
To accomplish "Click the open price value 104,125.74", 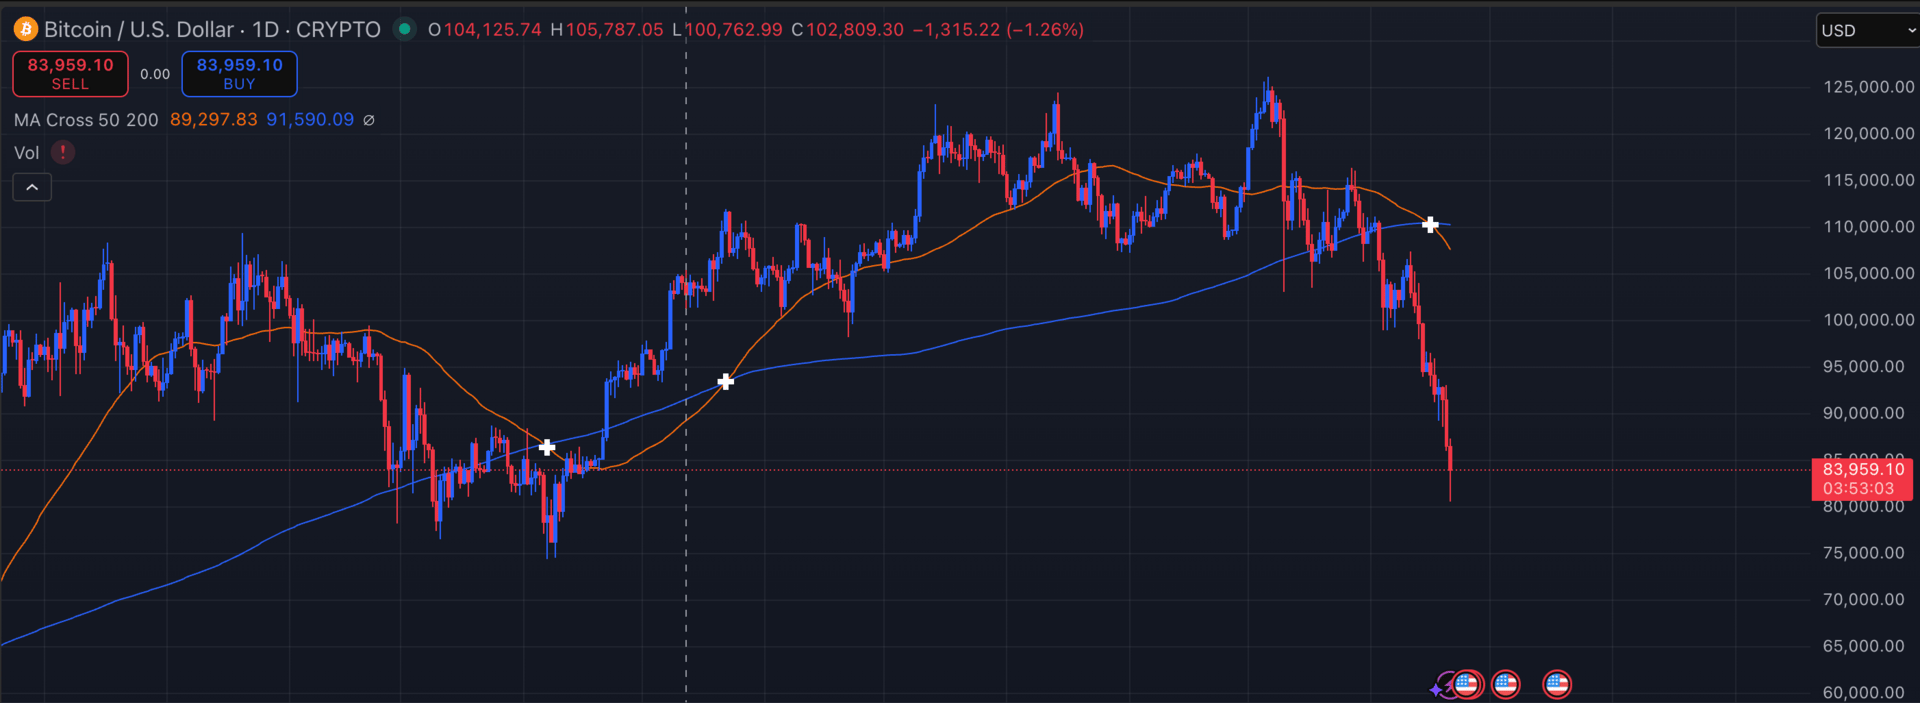I will [x=493, y=30].
